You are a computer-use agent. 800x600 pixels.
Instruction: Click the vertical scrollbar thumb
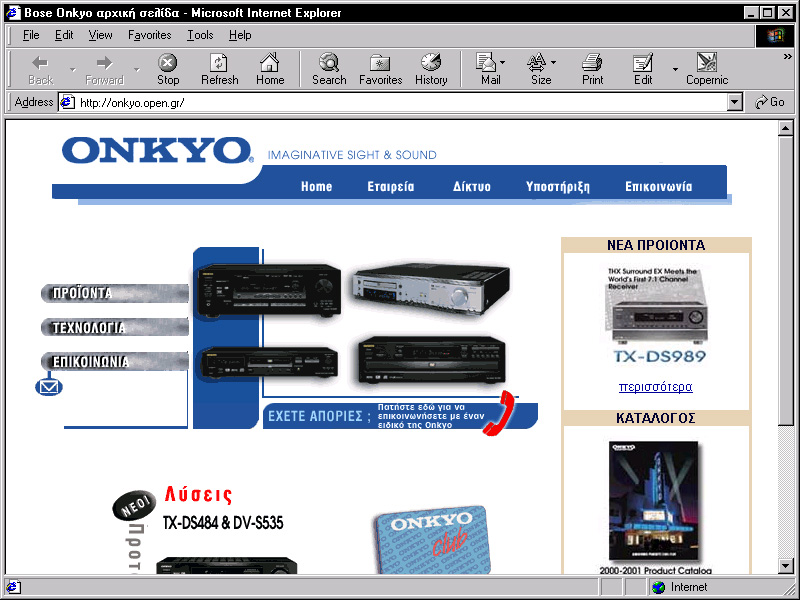(x=786, y=280)
